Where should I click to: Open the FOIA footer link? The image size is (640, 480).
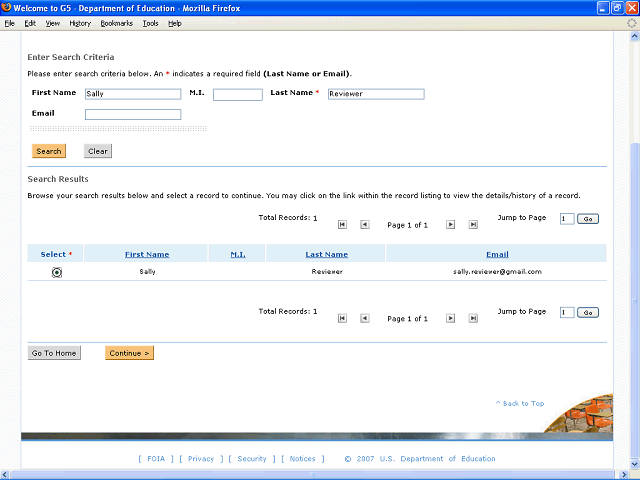point(156,459)
